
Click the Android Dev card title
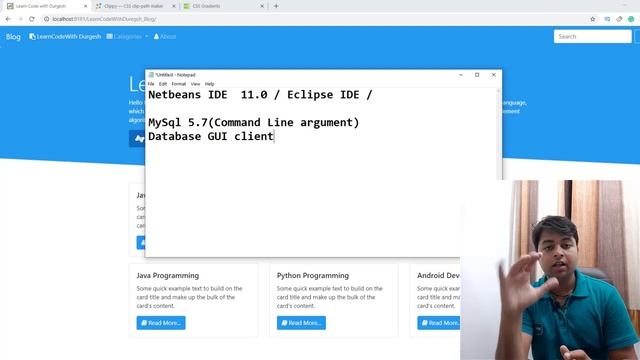click(x=438, y=276)
